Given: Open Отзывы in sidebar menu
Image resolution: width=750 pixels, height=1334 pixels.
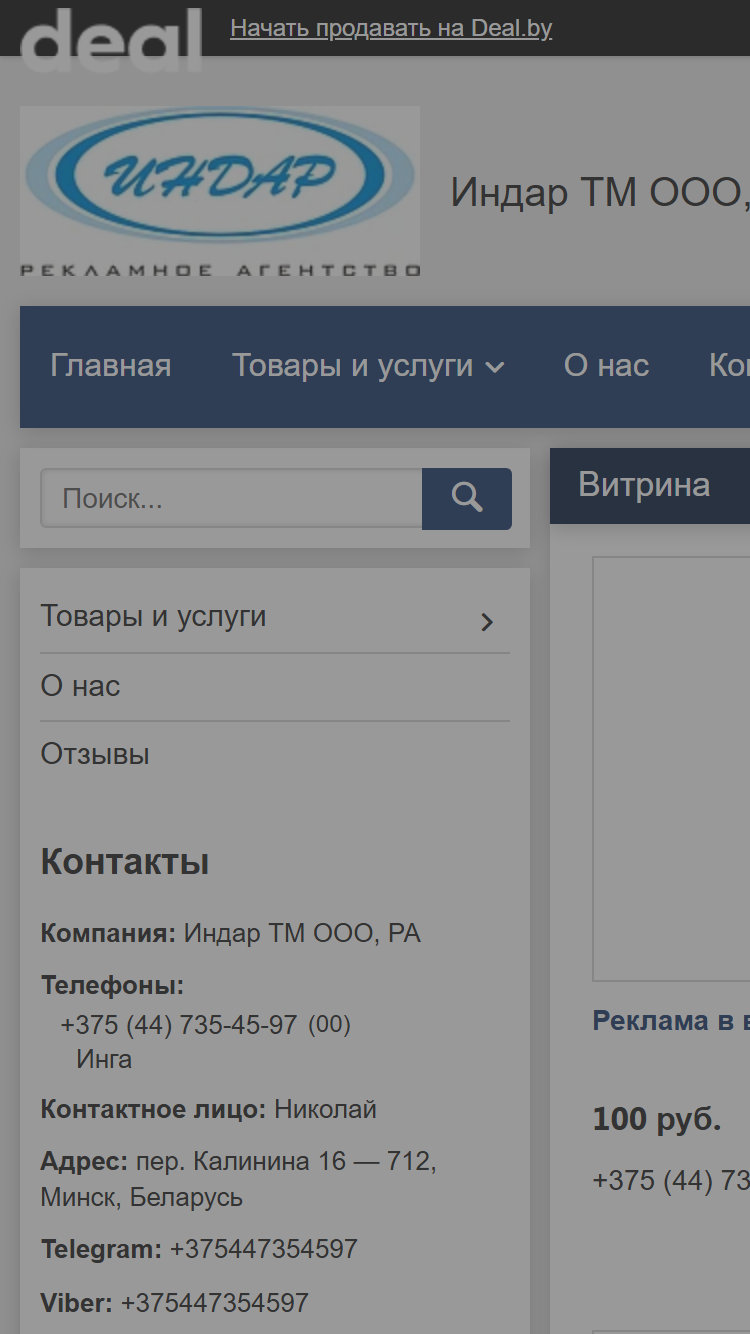Looking at the screenshot, I should pyautogui.click(x=95, y=754).
